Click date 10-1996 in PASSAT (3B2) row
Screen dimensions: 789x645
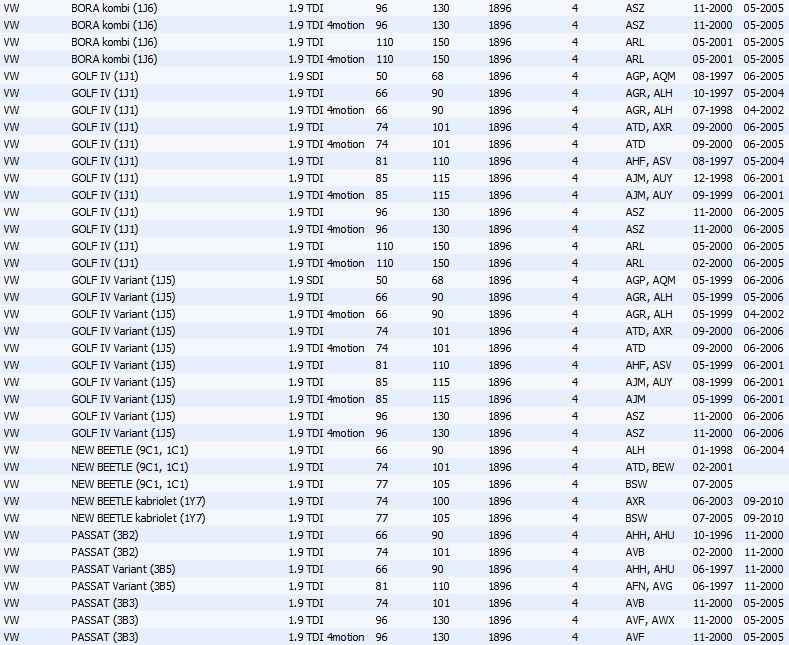tap(712, 535)
